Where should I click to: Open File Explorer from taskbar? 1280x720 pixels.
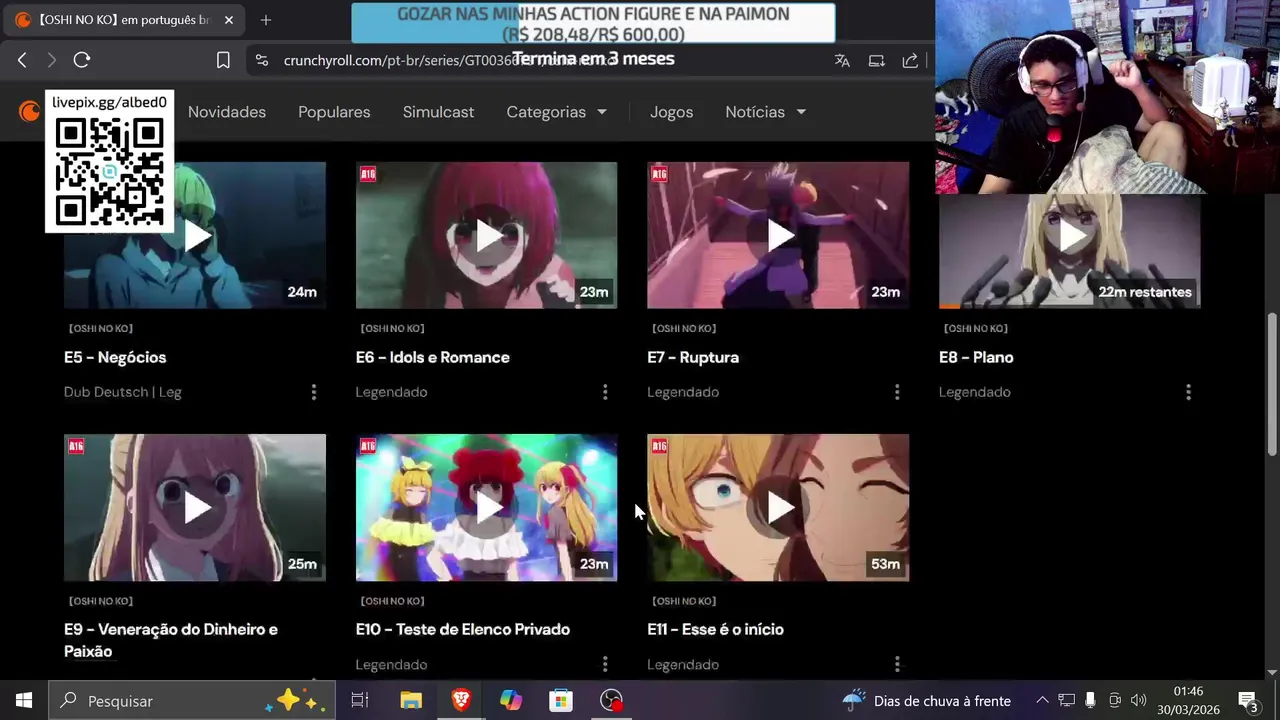tap(411, 700)
